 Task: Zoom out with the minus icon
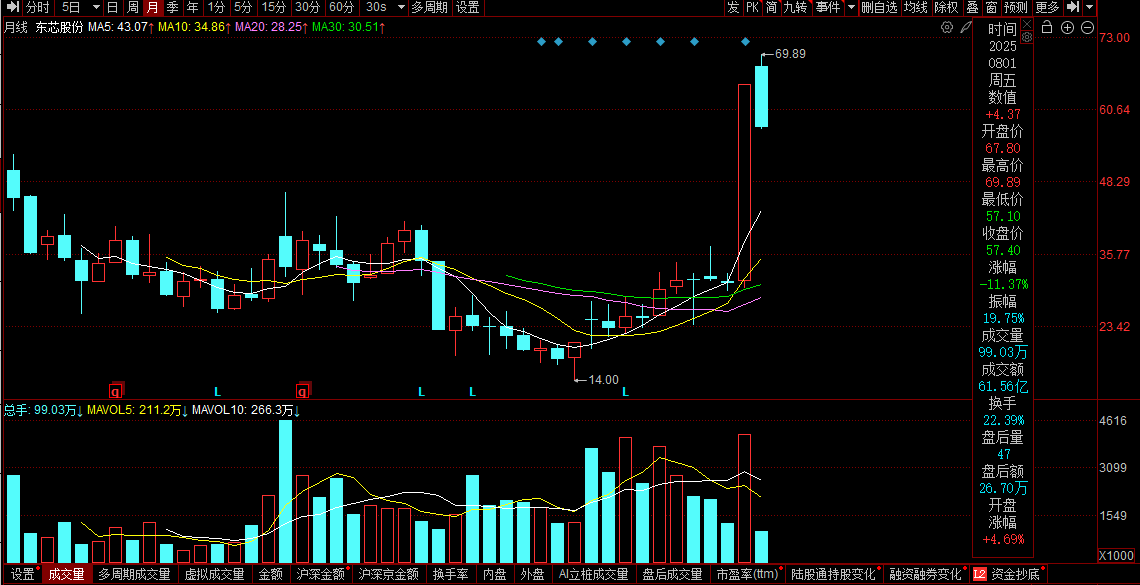(x=1087, y=28)
